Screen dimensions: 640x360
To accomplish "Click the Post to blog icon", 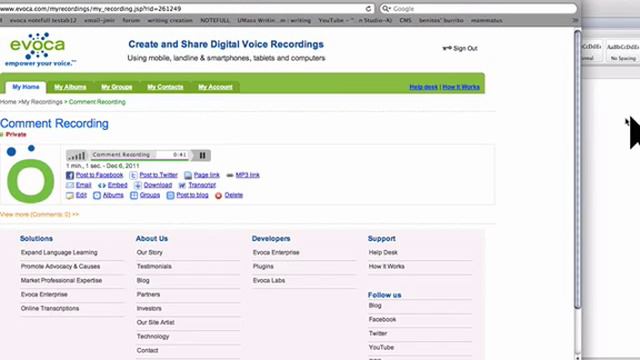I will click(170, 196).
